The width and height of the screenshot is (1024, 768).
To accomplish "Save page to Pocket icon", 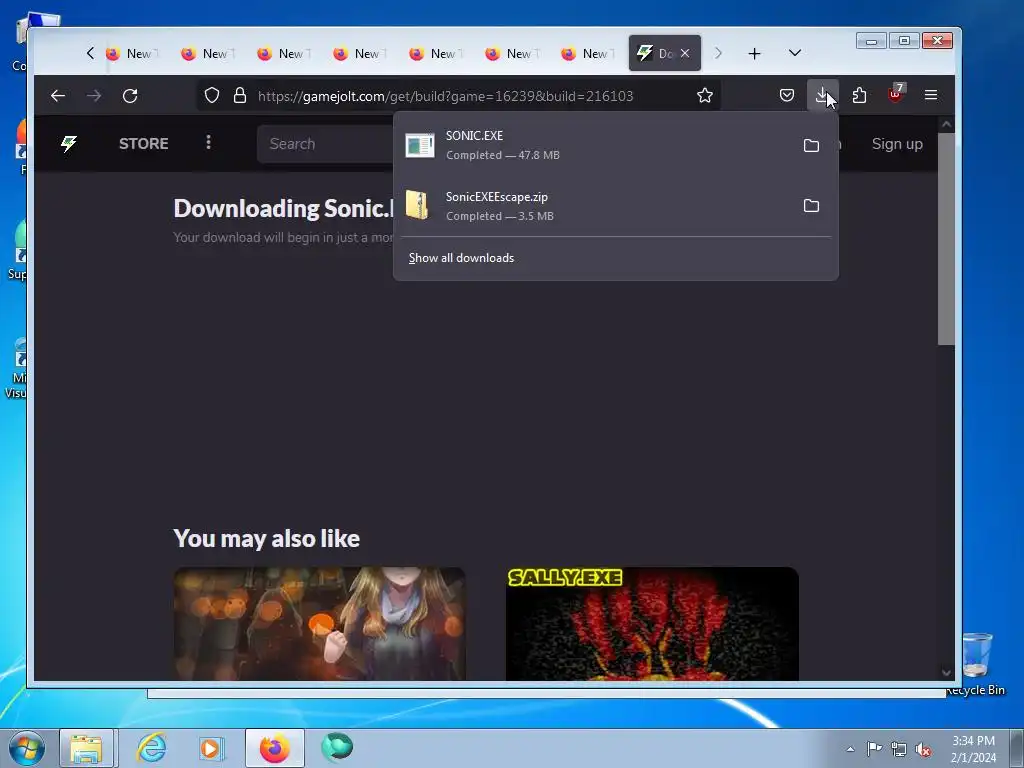I will (787, 95).
